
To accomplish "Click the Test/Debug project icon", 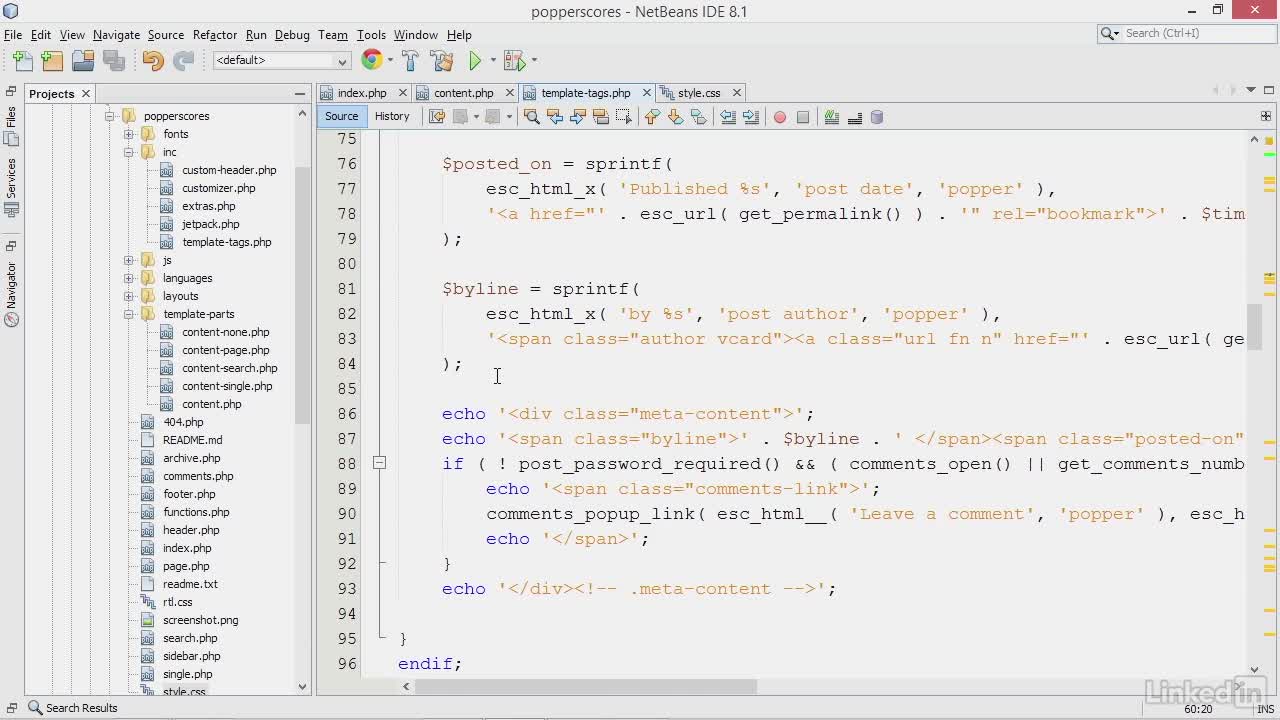I will tap(514, 61).
